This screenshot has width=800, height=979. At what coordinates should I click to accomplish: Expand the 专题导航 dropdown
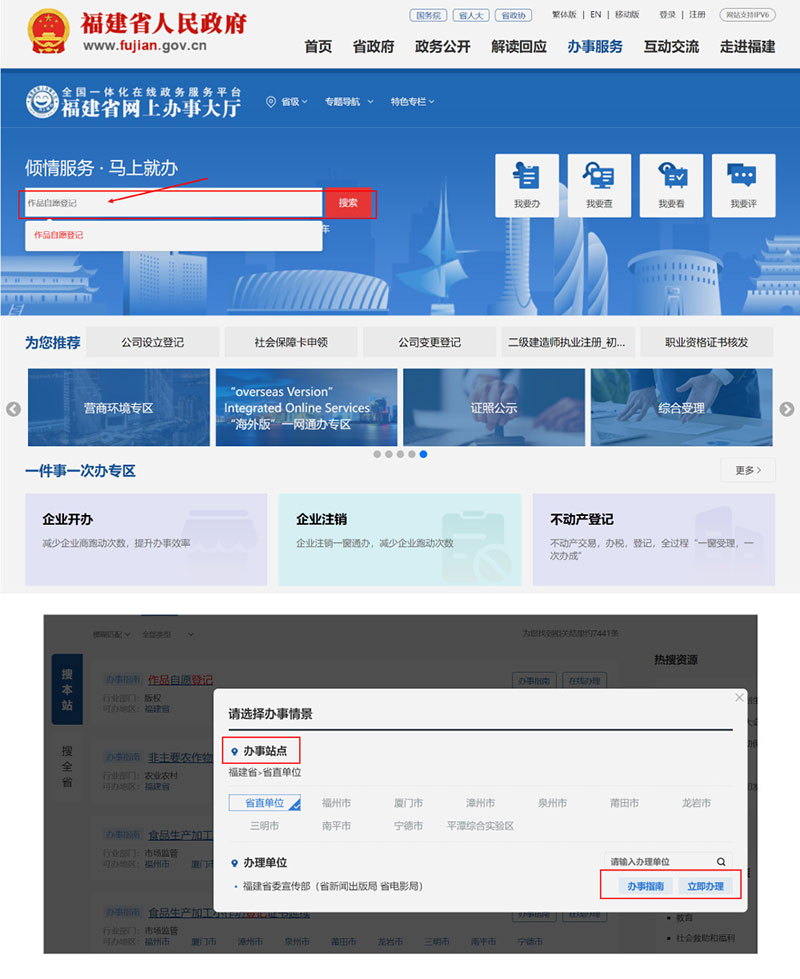click(349, 102)
